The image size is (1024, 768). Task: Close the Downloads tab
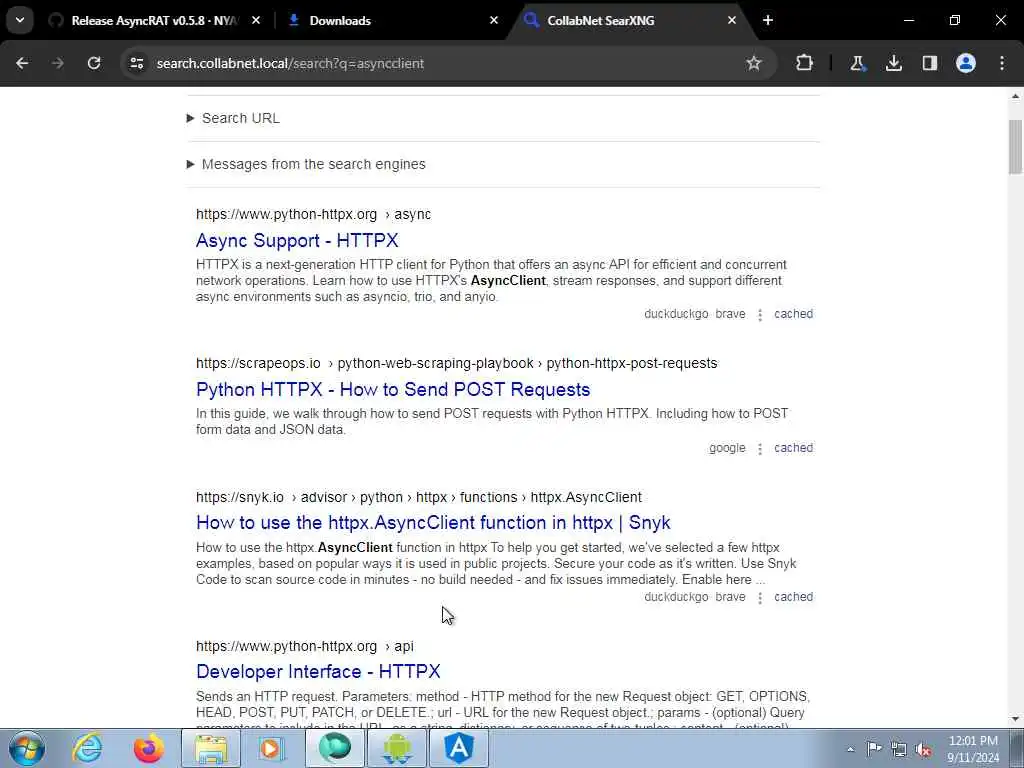(x=494, y=20)
